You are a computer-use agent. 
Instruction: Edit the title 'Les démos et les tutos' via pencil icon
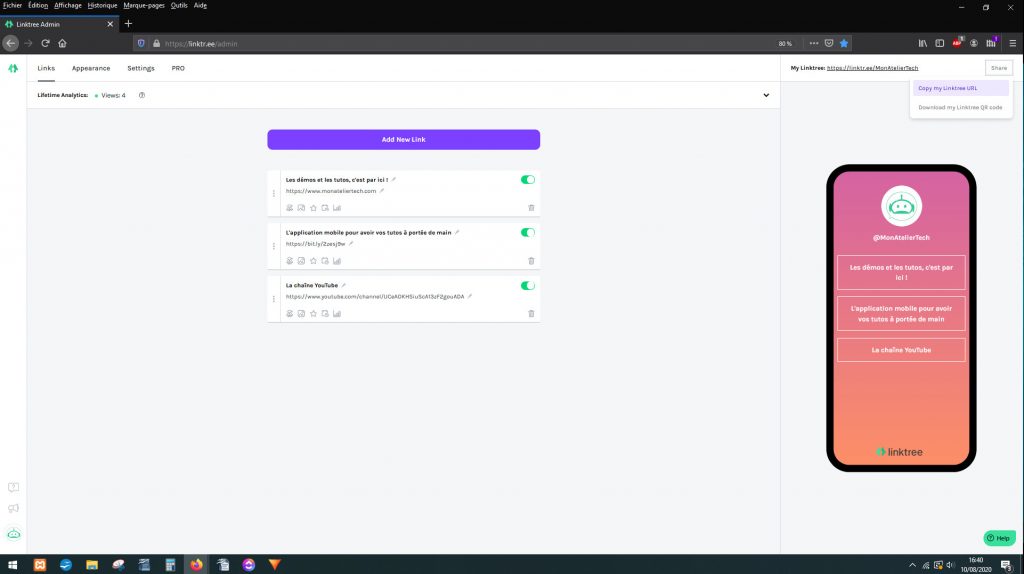point(394,180)
